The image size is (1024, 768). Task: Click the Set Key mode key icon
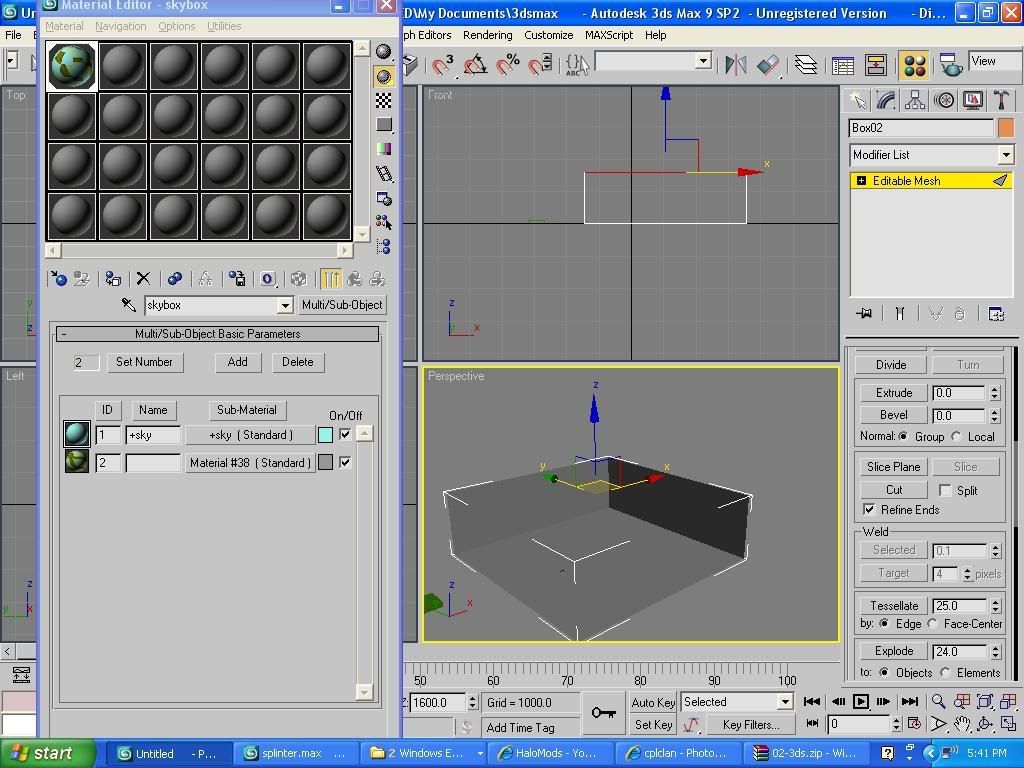pos(604,713)
